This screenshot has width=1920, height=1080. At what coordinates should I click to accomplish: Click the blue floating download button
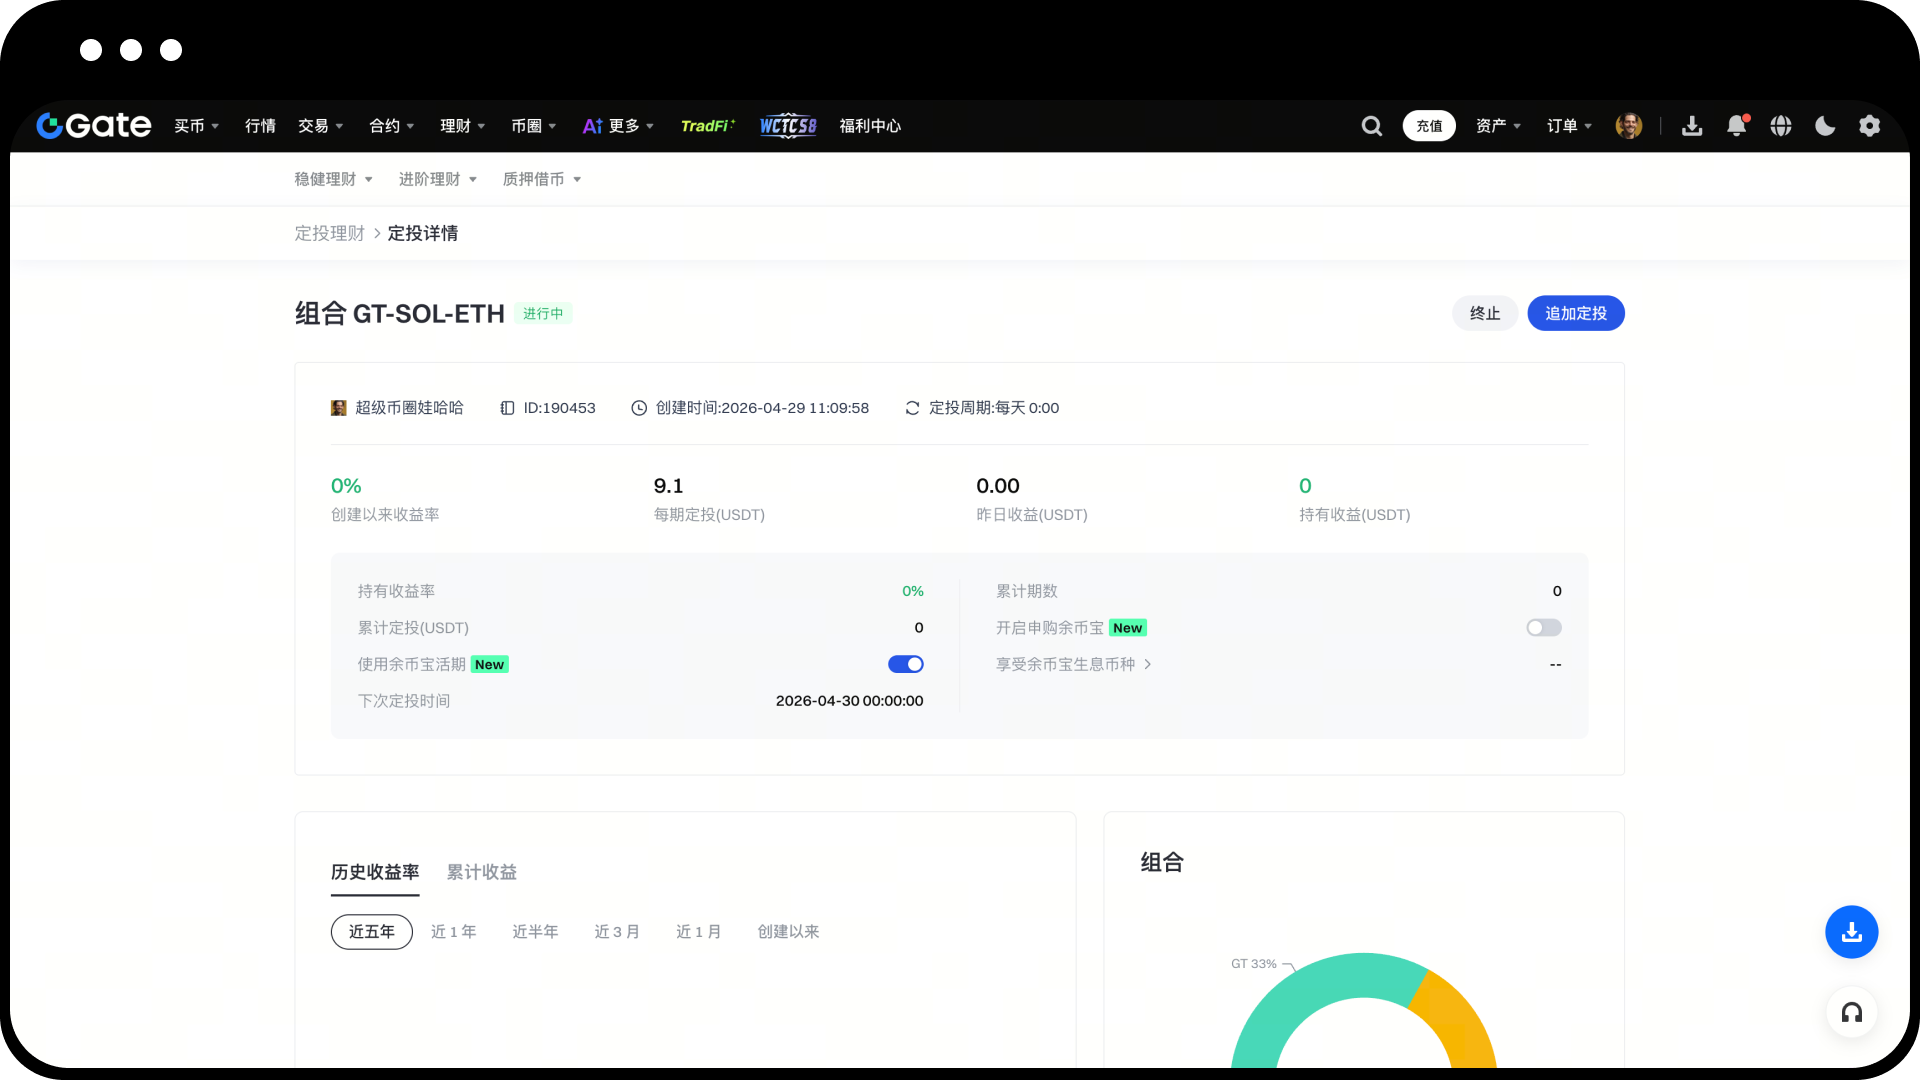point(1852,932)
